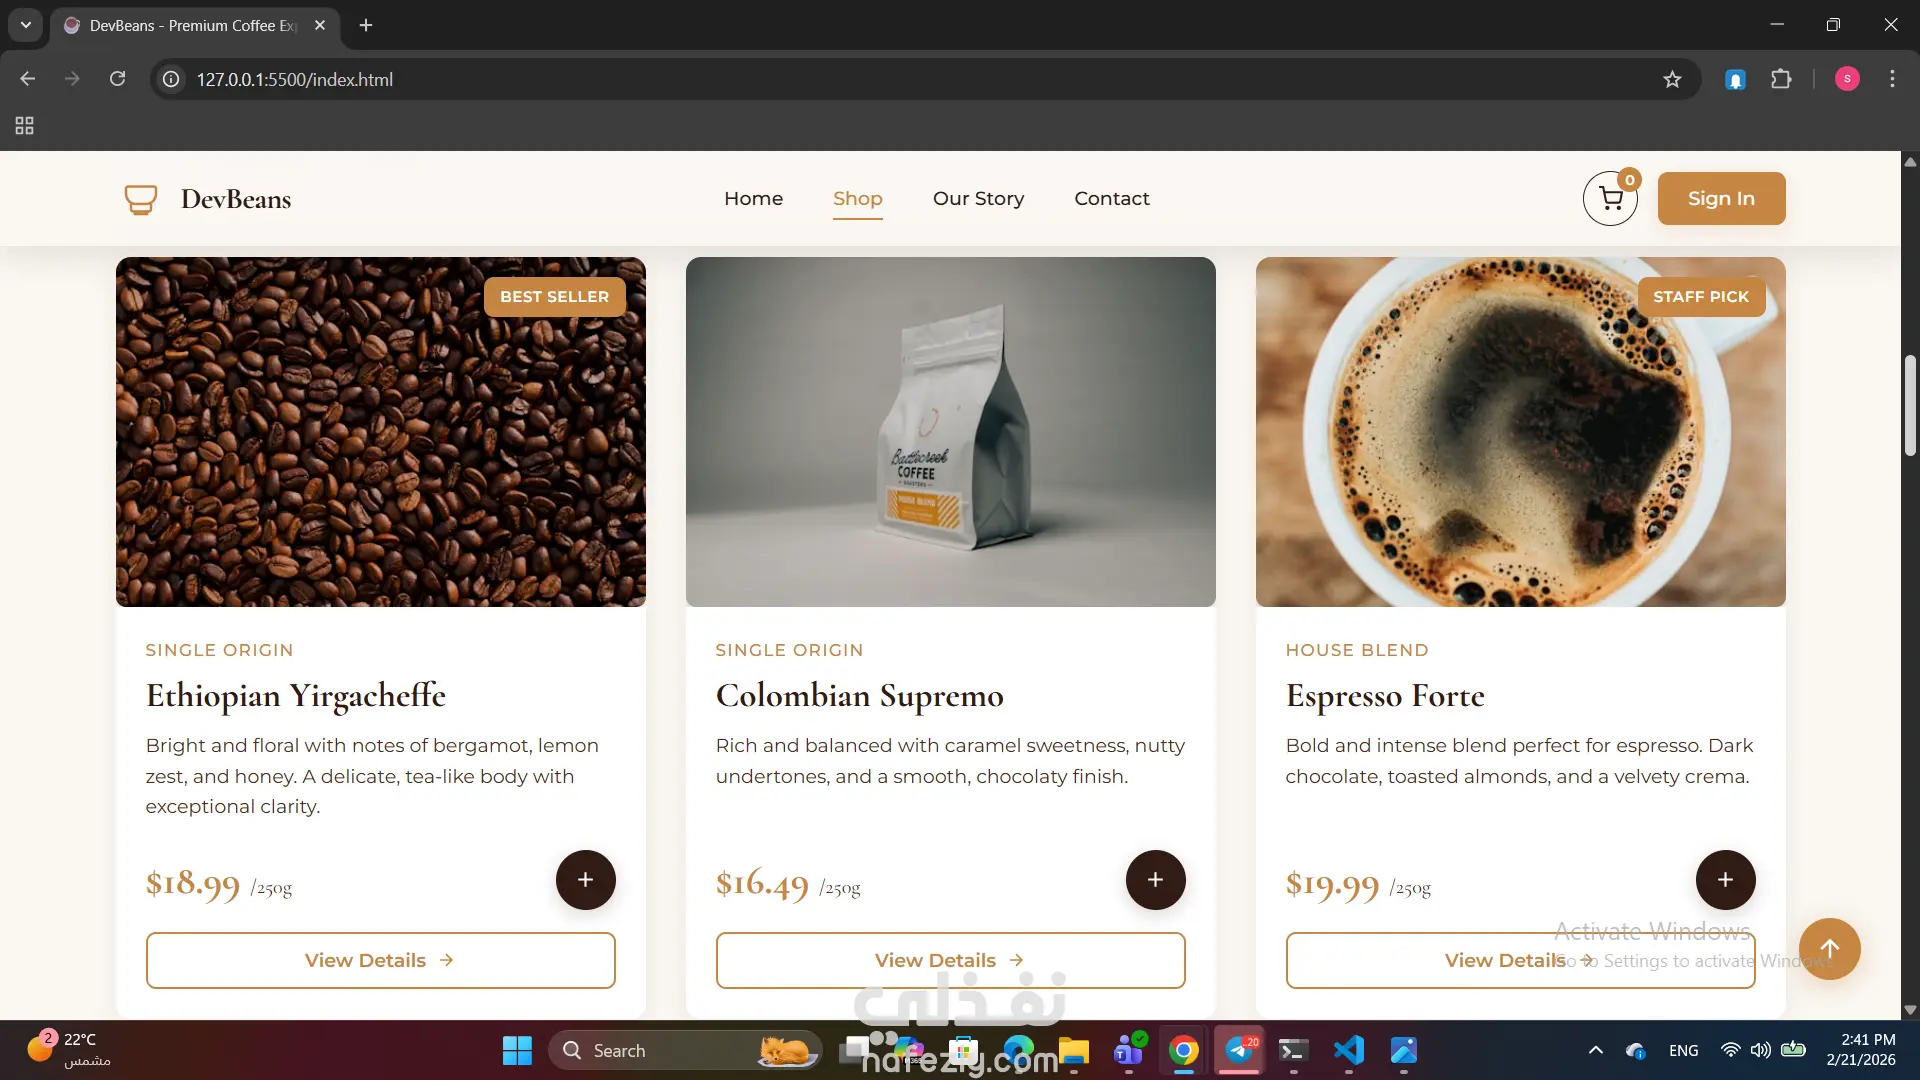1920x1080 pixels.
Task: Open Visual Studio Code from taskbar
Action: [1348, 1050]
